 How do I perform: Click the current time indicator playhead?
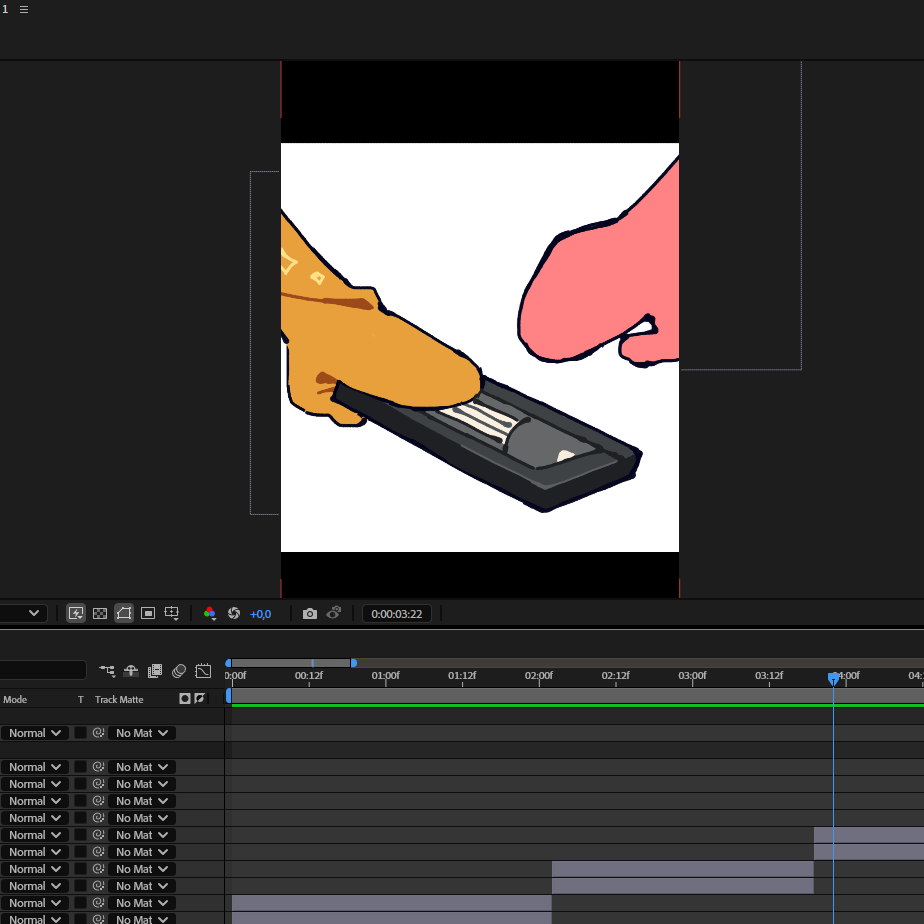click(833, 679)
